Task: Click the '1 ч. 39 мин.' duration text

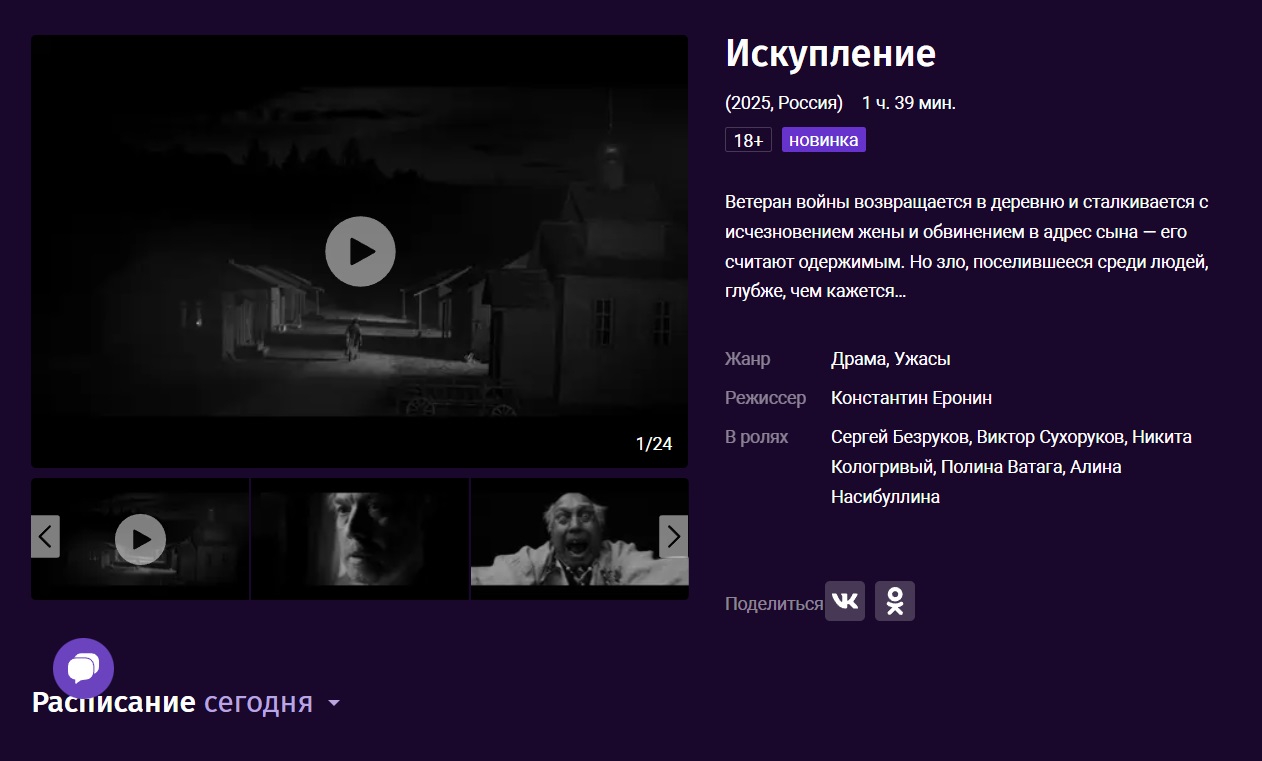Action: 909,103
